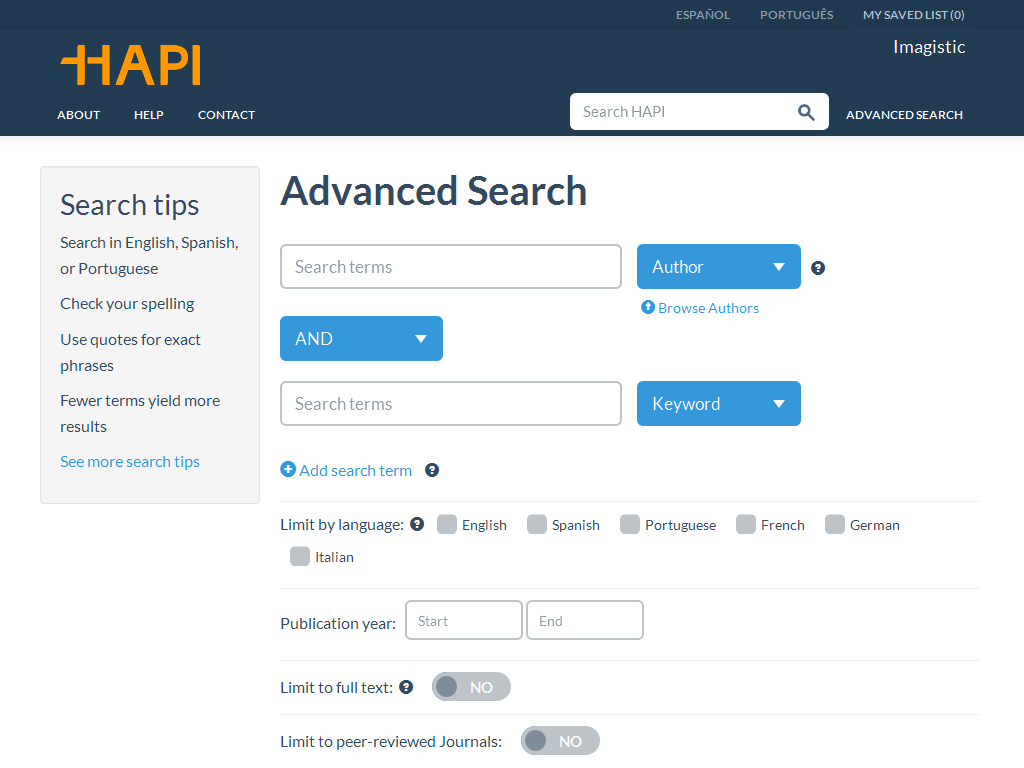The image size is (1024, 768).
Task: Click the help icon beside Add search term
Action: [x=431, y=470]
